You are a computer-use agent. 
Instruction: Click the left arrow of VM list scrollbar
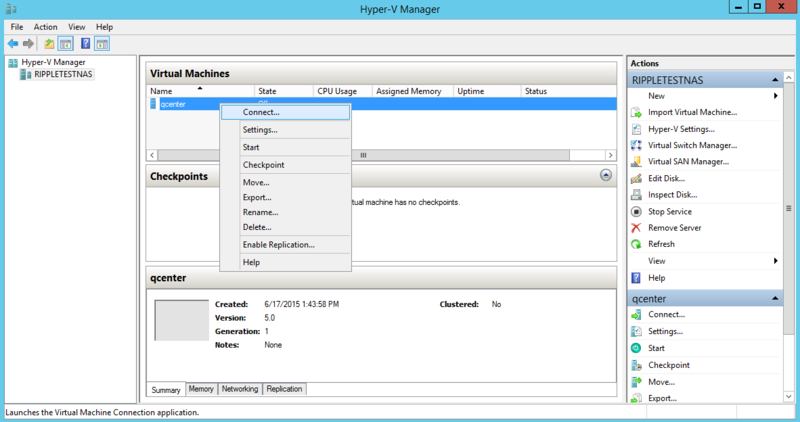click(152, 155)
